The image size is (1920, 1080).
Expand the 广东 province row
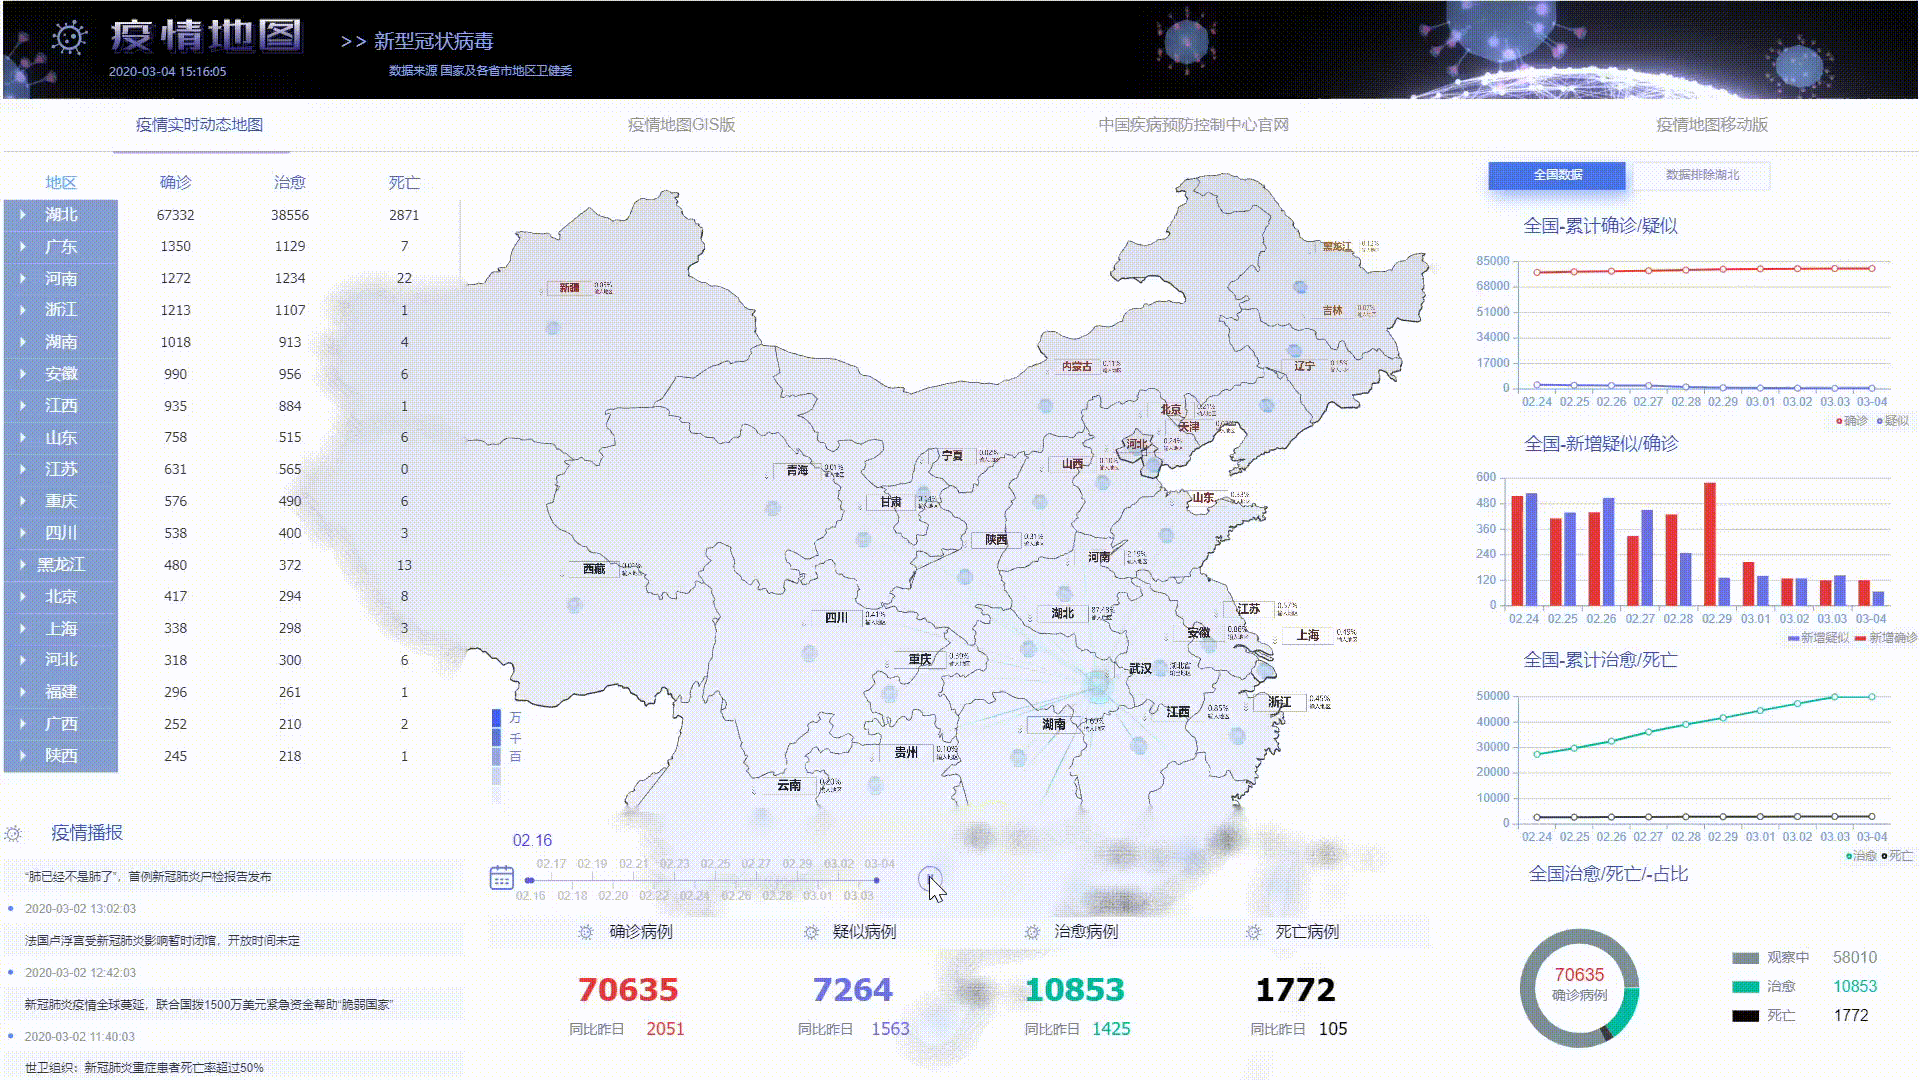click(23, 246)
